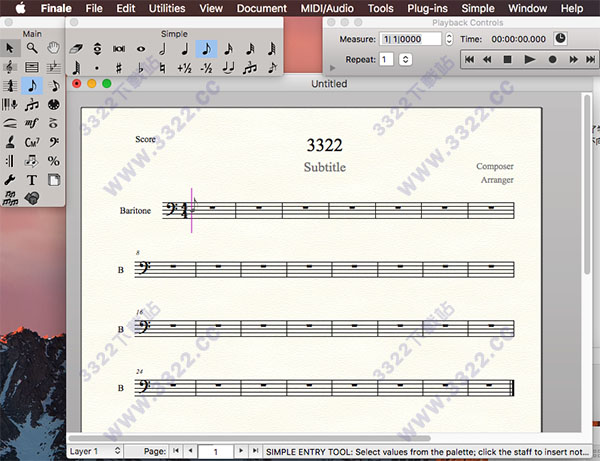Open the Document menu
600x461 pixels.
click(x=261, y=8)
